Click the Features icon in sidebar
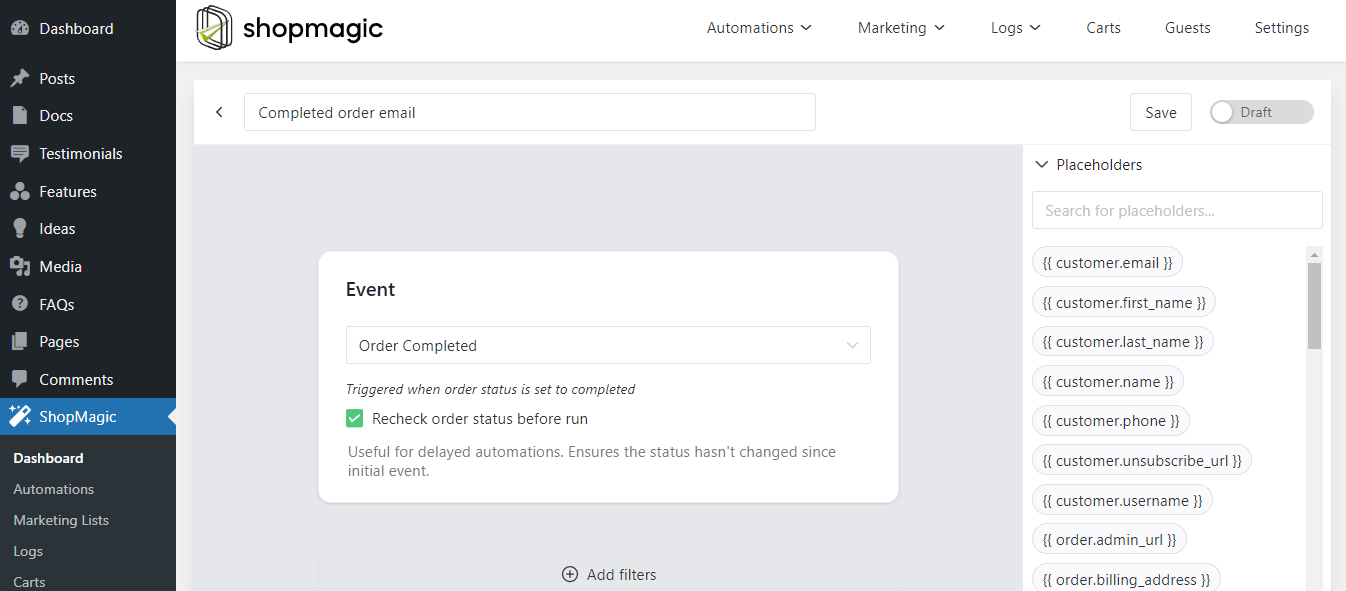Image resolution: width=1346 pixels, height=591 pixels. tap(19, 192)
